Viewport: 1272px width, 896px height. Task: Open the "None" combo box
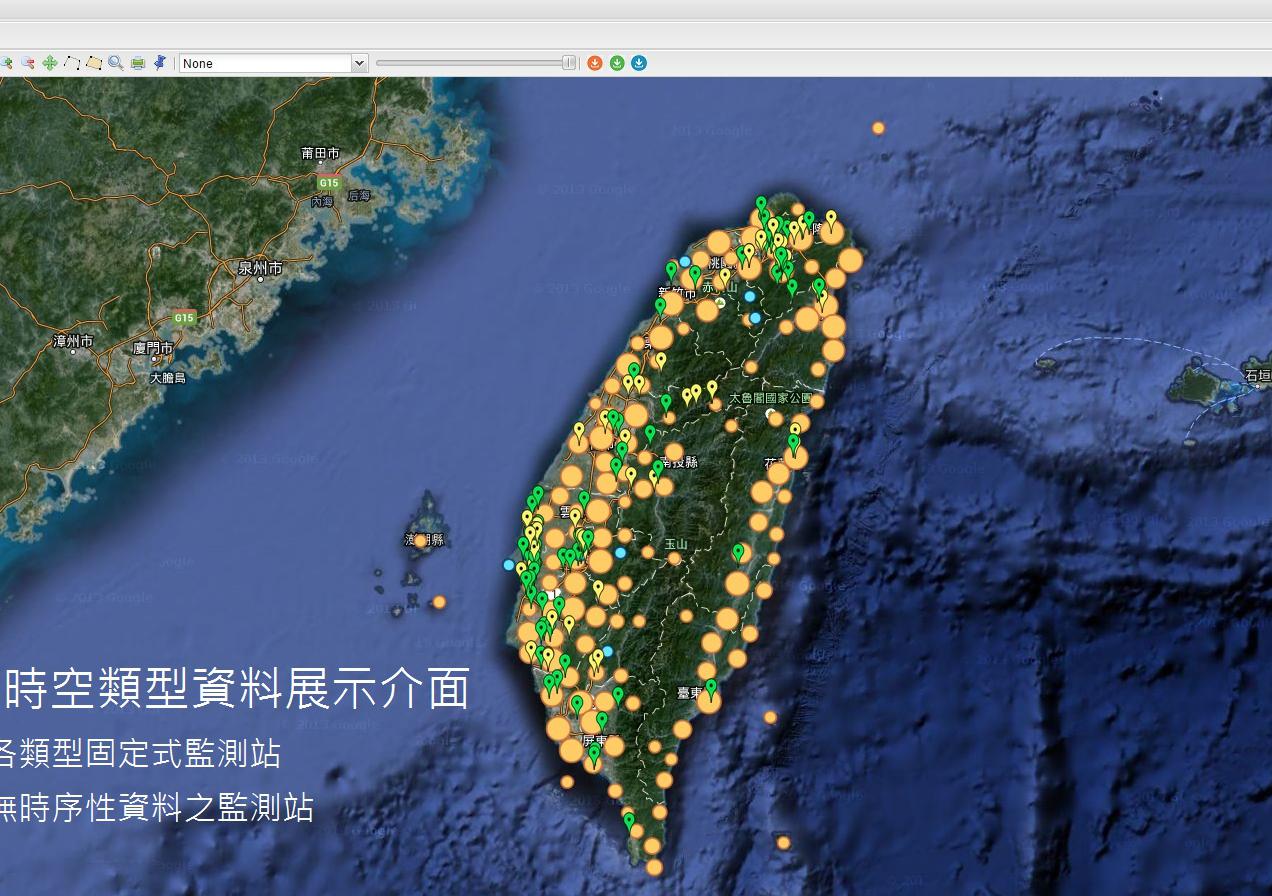pyautogui.click(x=265, y=63)
